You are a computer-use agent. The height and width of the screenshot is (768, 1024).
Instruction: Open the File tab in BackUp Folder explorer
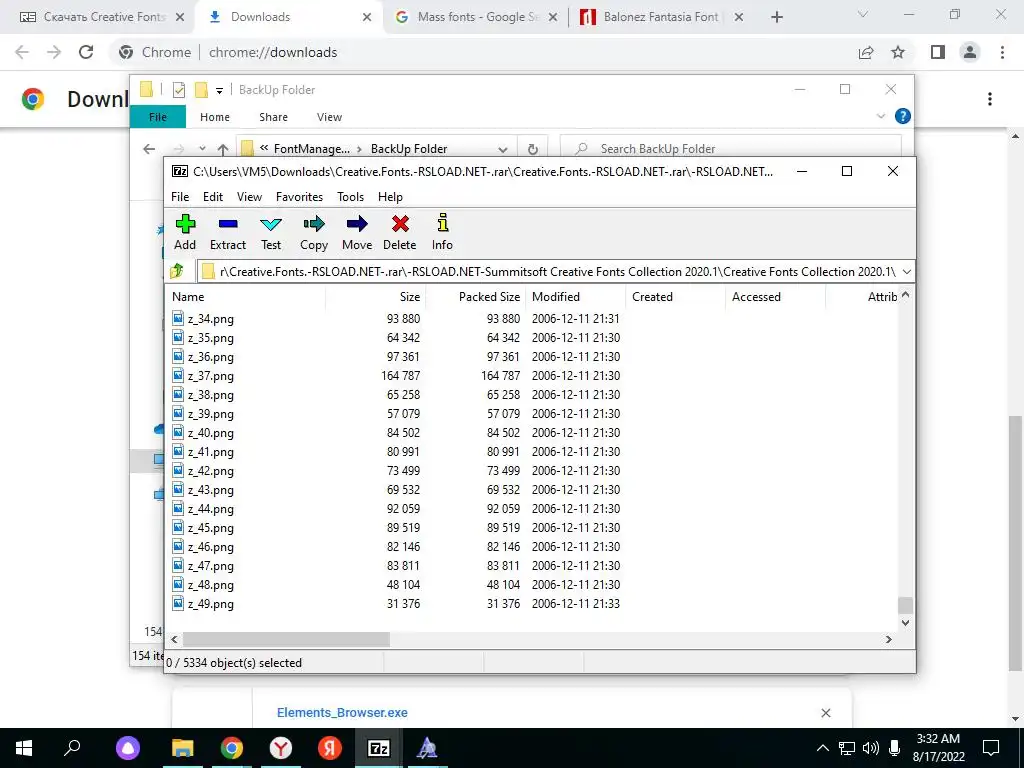158,117
